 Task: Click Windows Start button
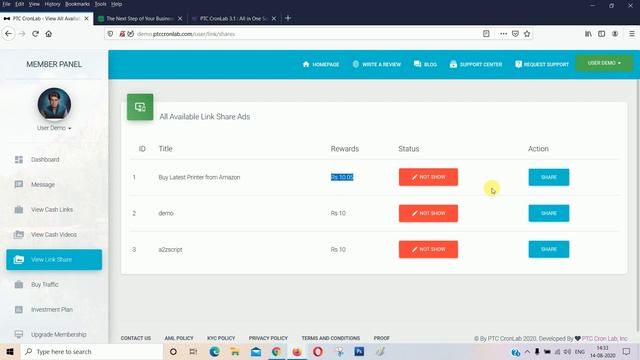tap(10, 351)
